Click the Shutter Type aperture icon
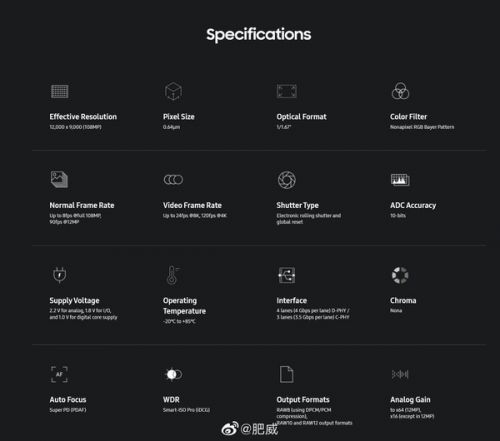 (287, 180)
